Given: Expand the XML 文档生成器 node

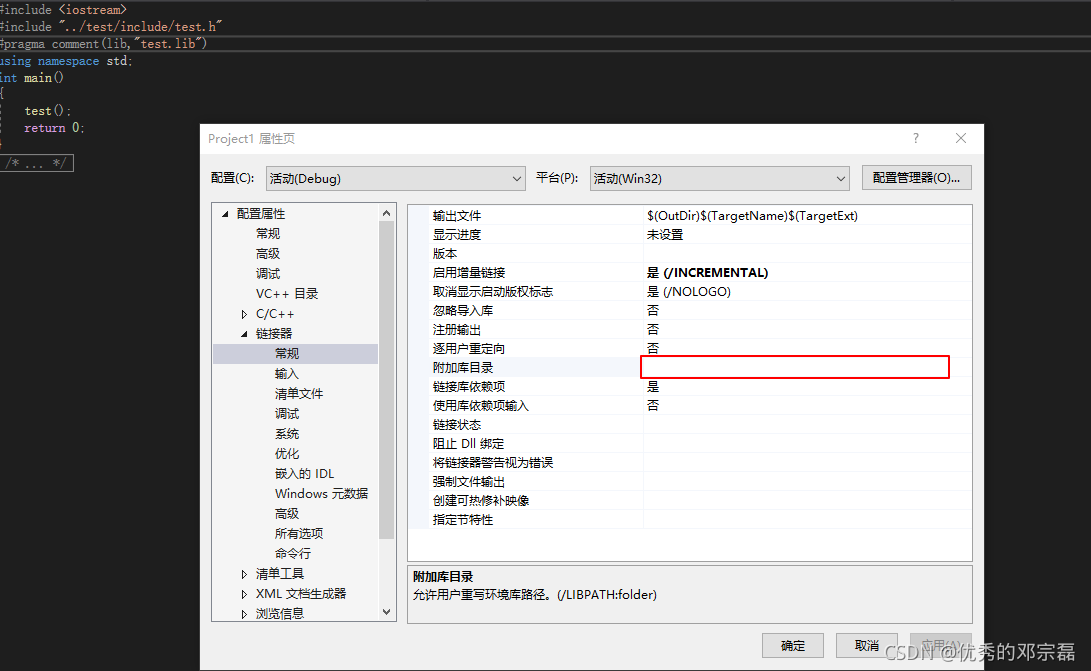Looking at the screenshot, I should (244, 594).
